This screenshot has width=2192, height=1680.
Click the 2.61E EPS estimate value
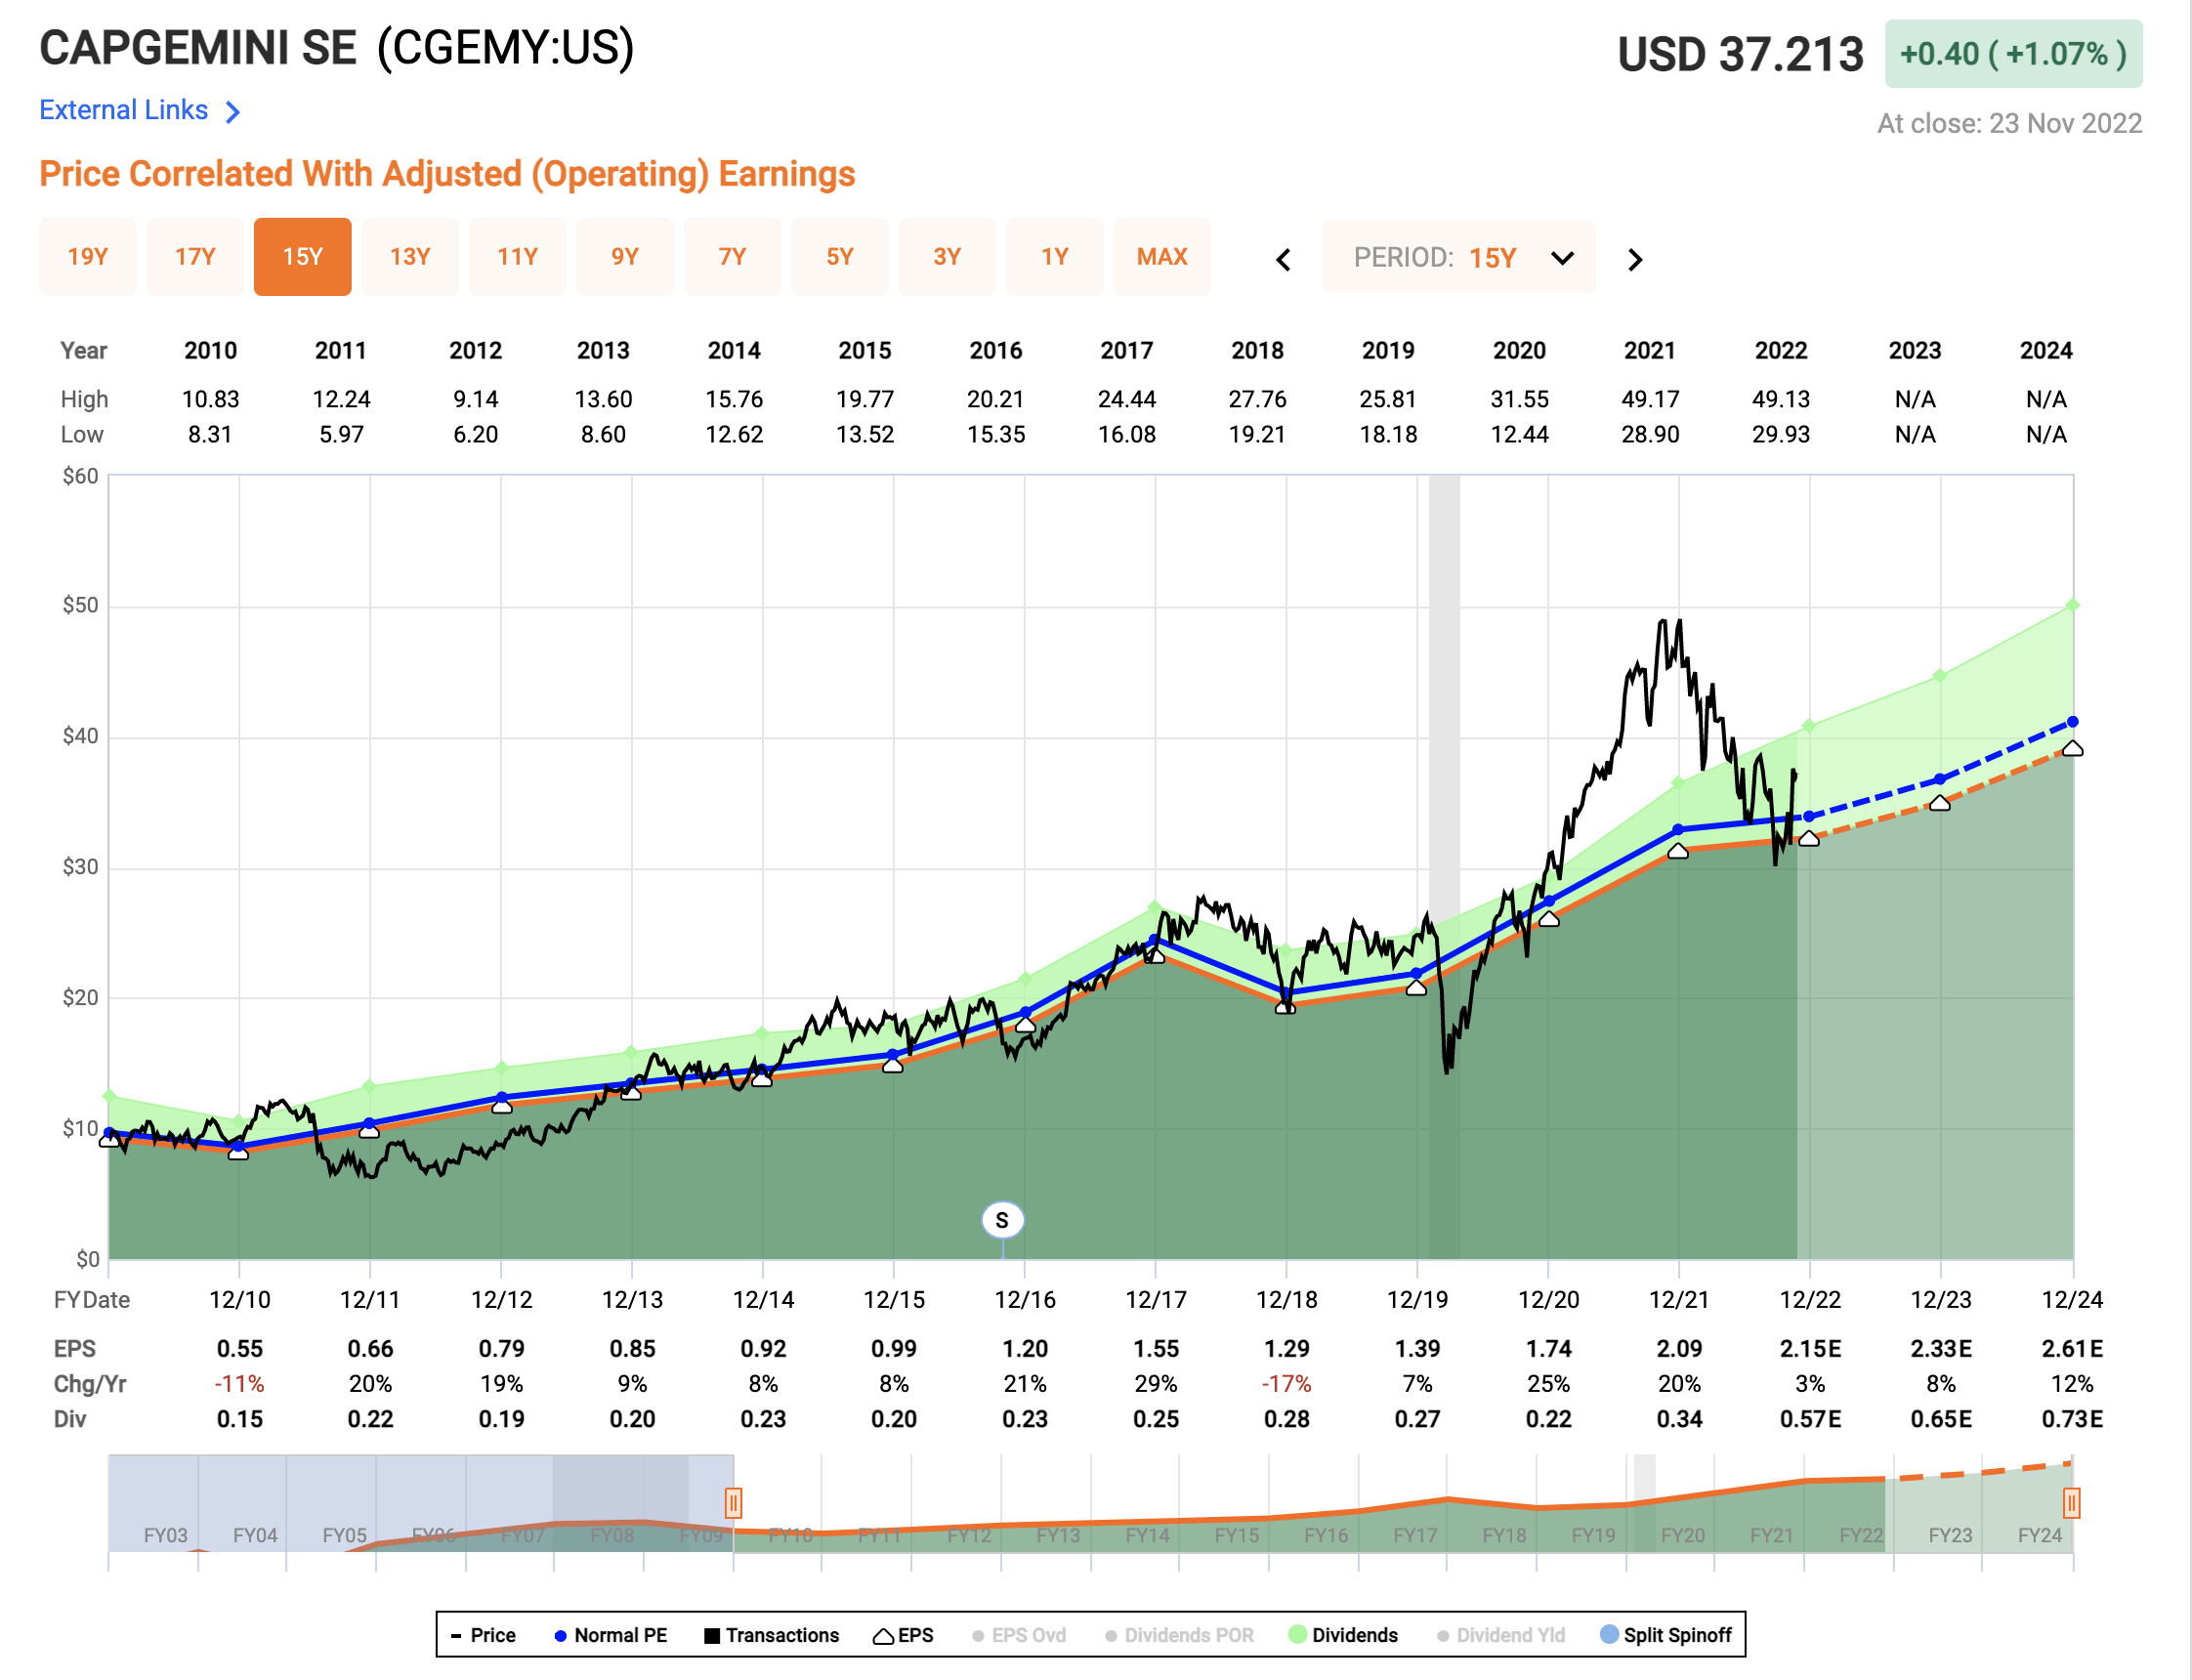pos(2072,1349)
